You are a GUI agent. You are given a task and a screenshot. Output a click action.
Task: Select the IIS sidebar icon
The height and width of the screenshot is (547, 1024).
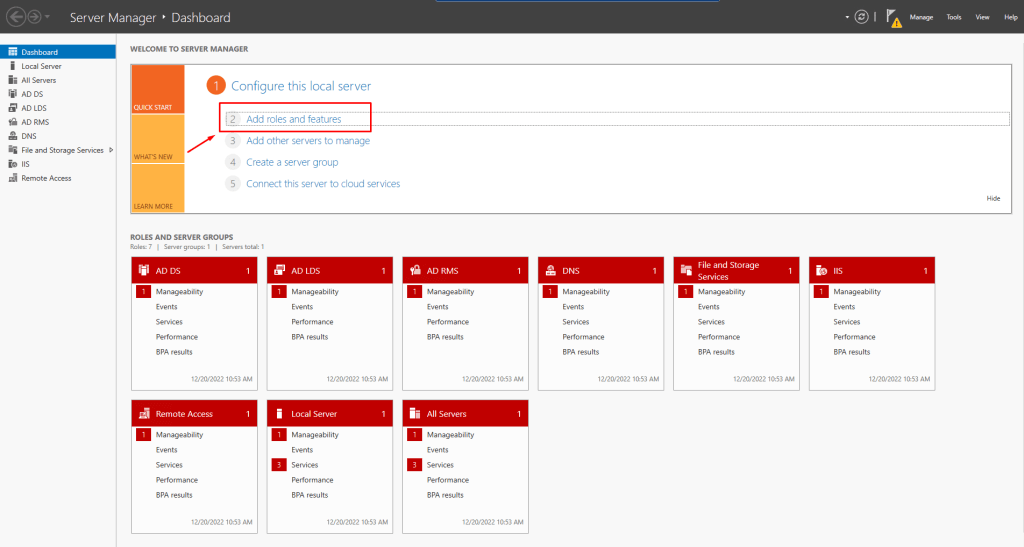12,164
